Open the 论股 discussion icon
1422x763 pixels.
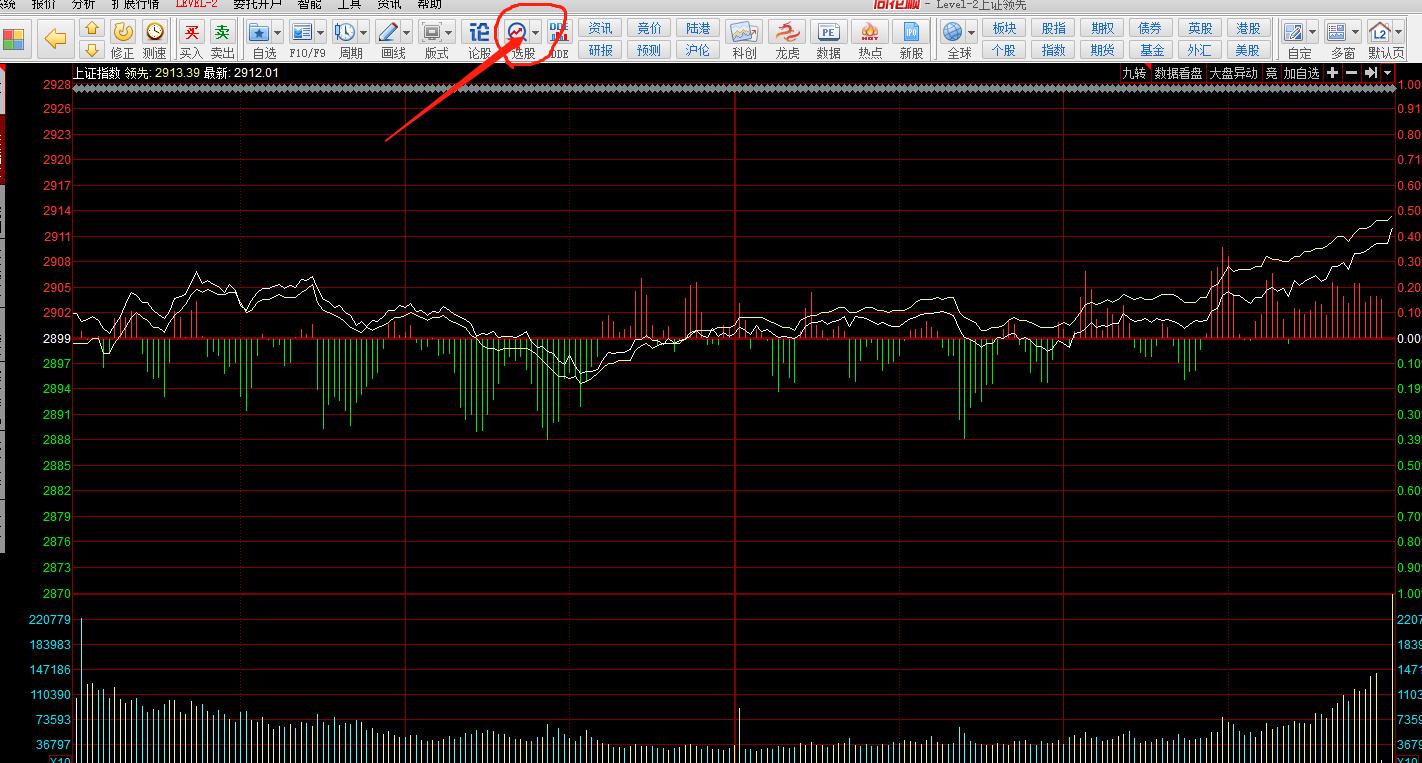coord(480,32)
